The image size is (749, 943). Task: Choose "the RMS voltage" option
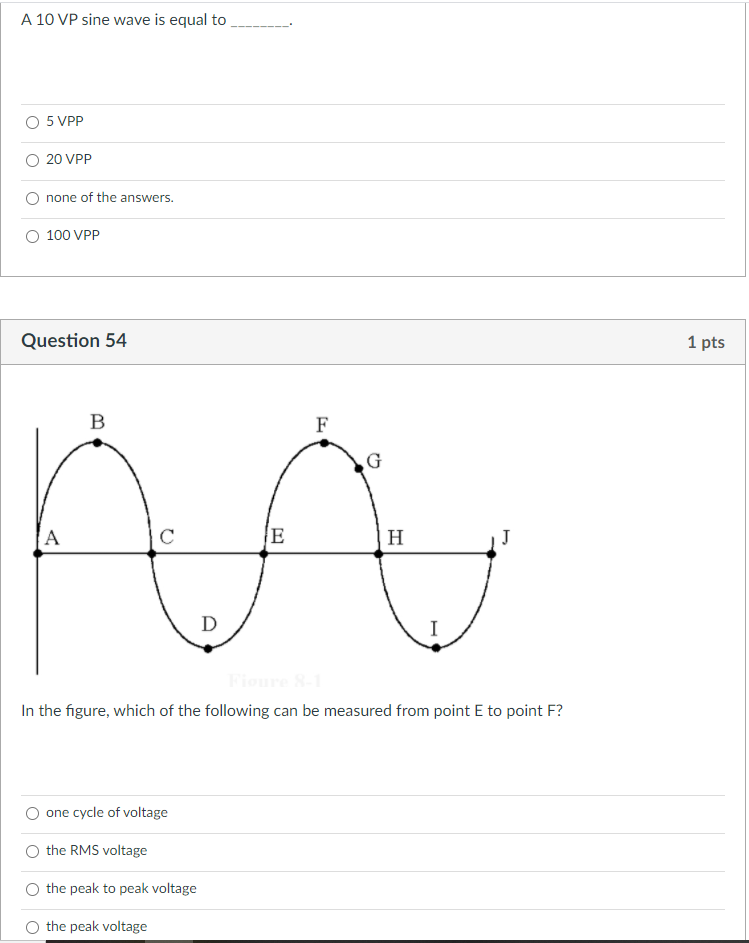31,851
